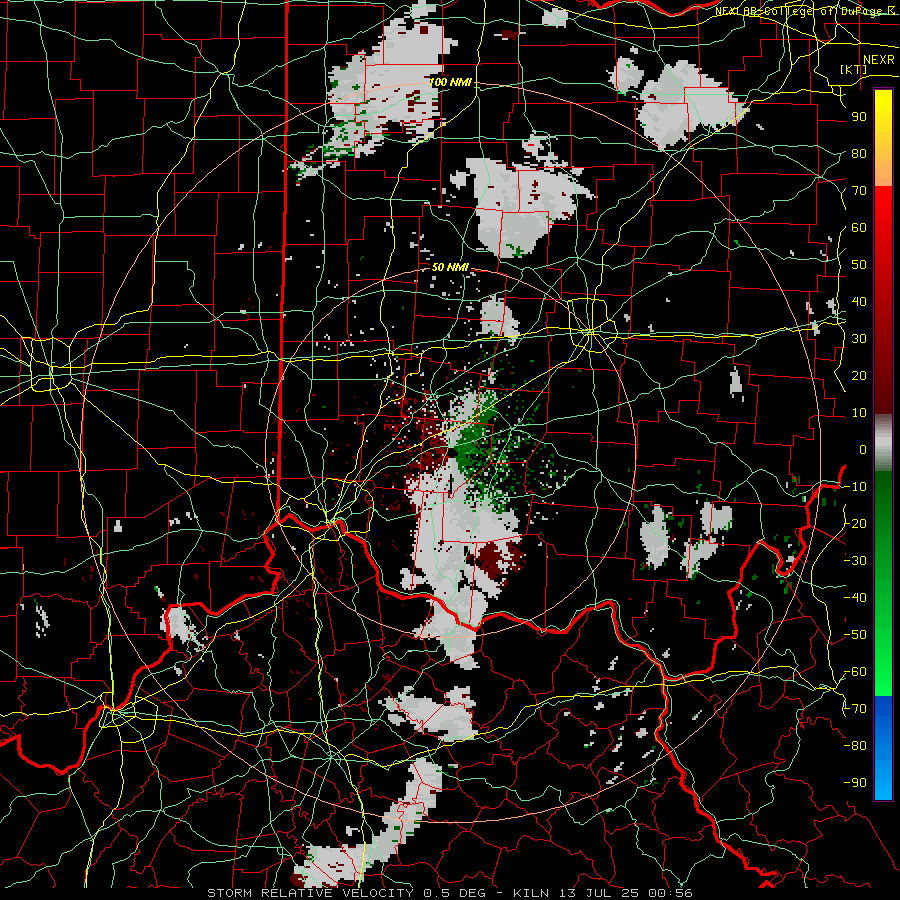900x900 pixels.
Task: Click the yellow highway loop at the far west city
Action: click(51, 366)
